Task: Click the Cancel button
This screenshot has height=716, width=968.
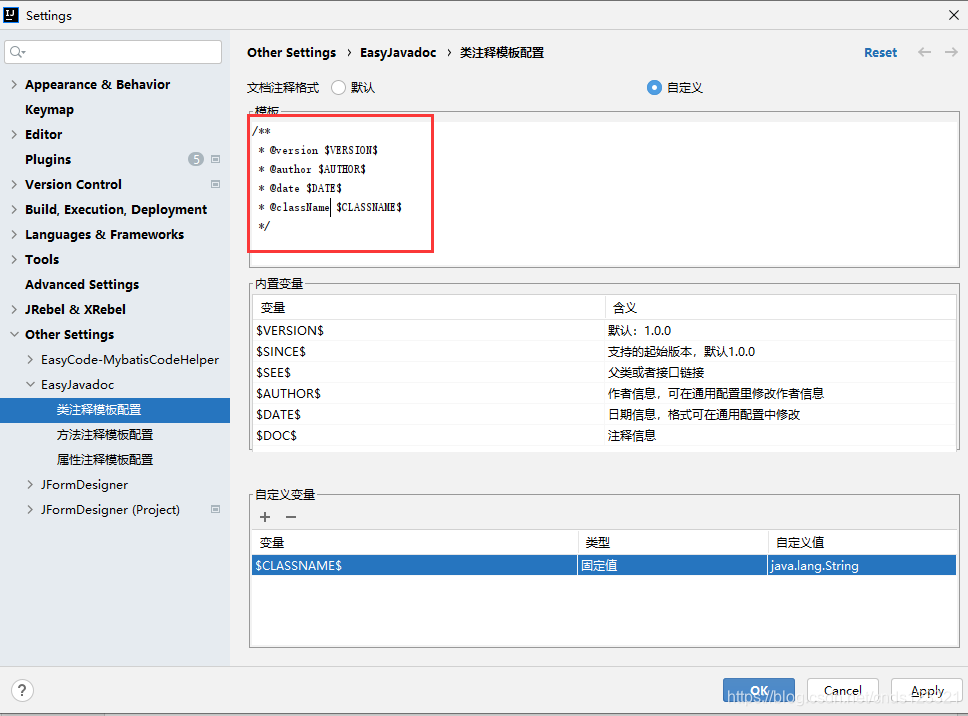Action: 843,690
